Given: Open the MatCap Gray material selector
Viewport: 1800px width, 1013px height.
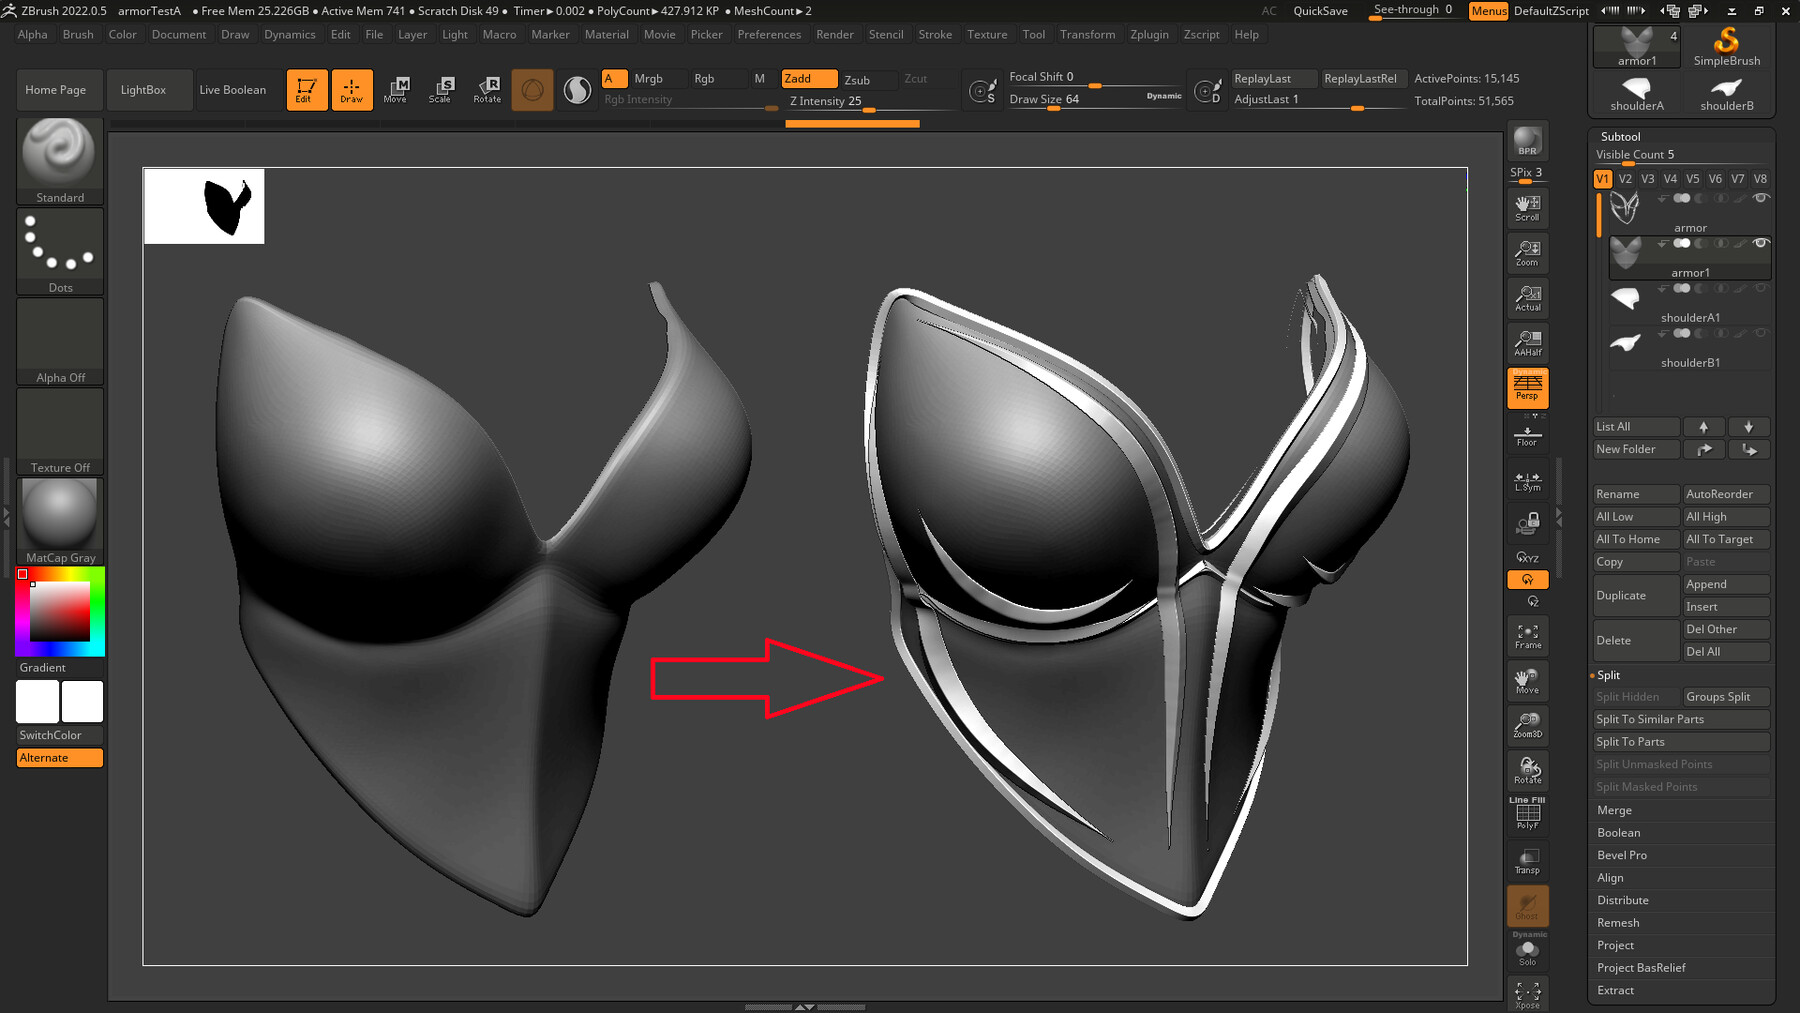Looking at the screenshot, I should (x=60, y=521).
